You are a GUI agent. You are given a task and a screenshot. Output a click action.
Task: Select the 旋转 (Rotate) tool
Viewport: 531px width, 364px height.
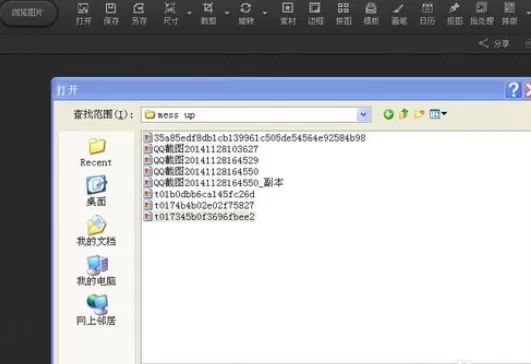point(246,14)
